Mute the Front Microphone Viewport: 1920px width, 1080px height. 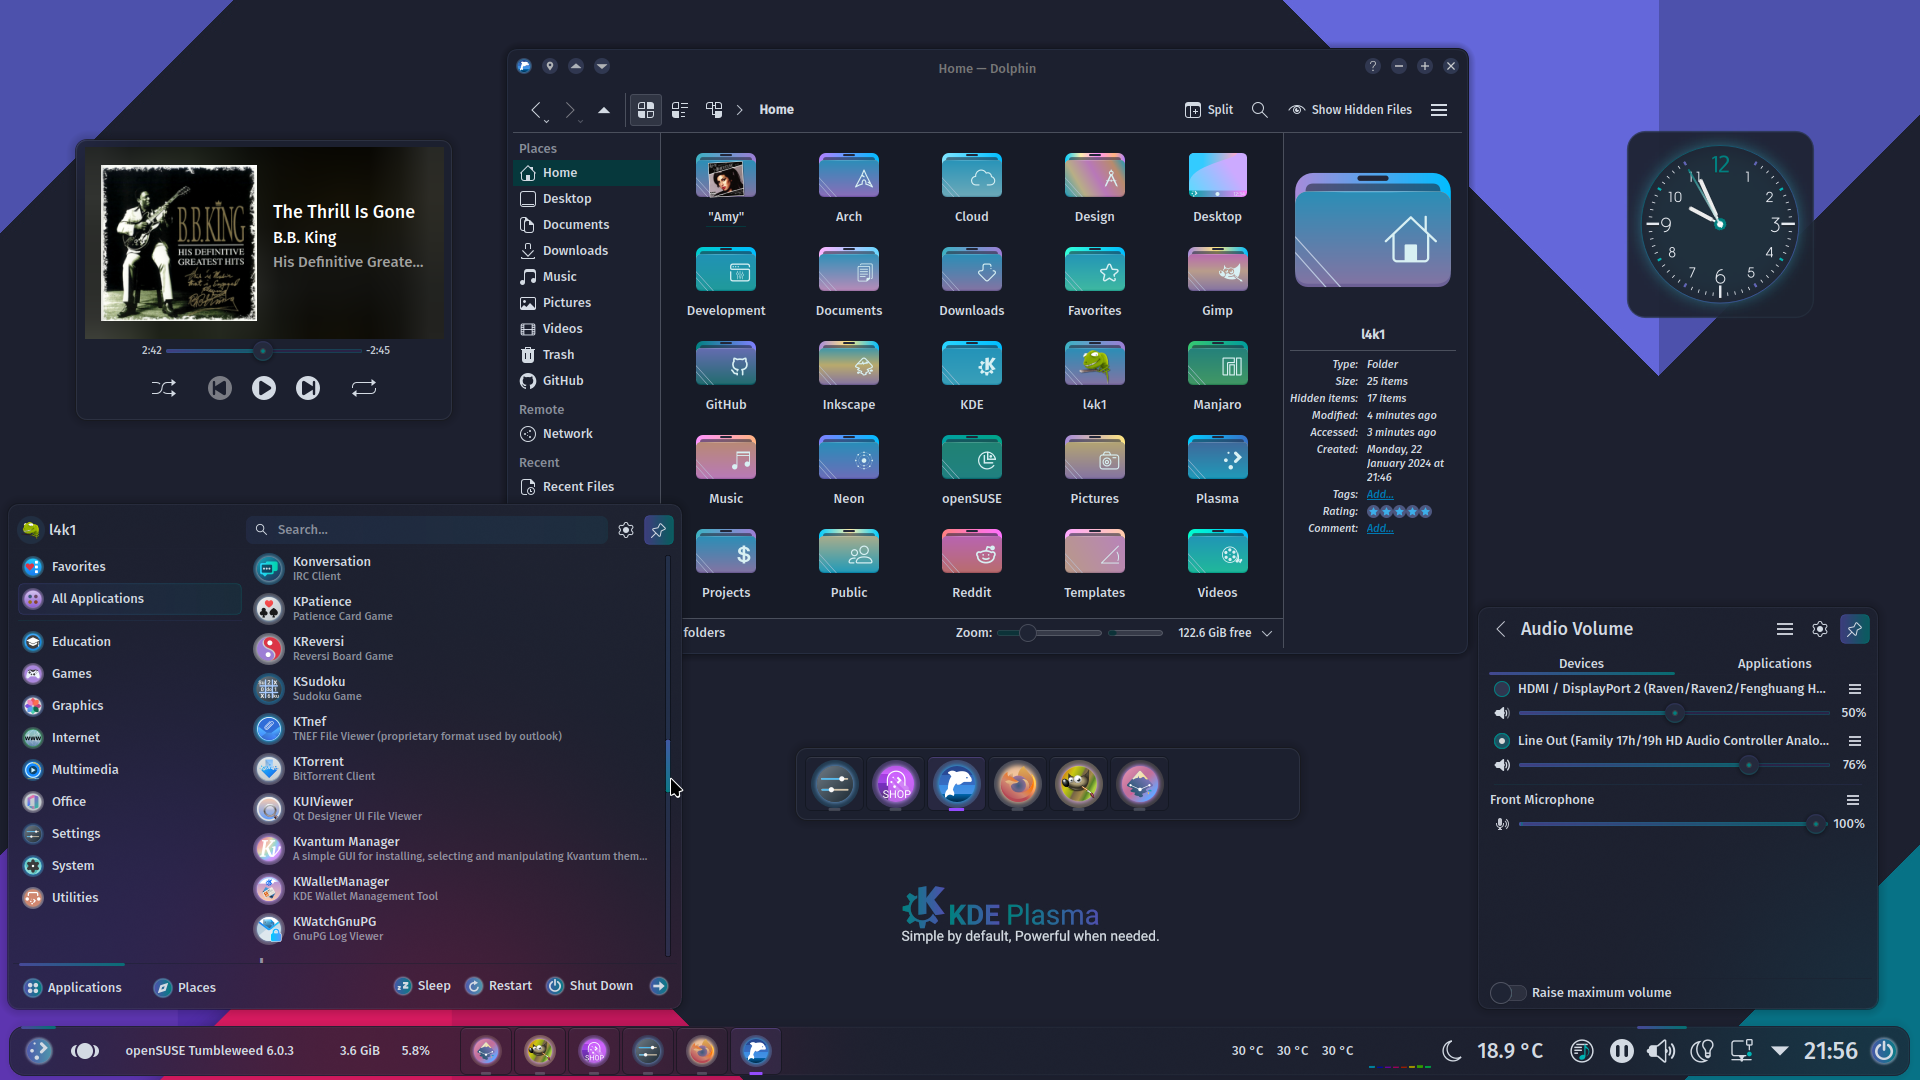[x=1502, y=824]
